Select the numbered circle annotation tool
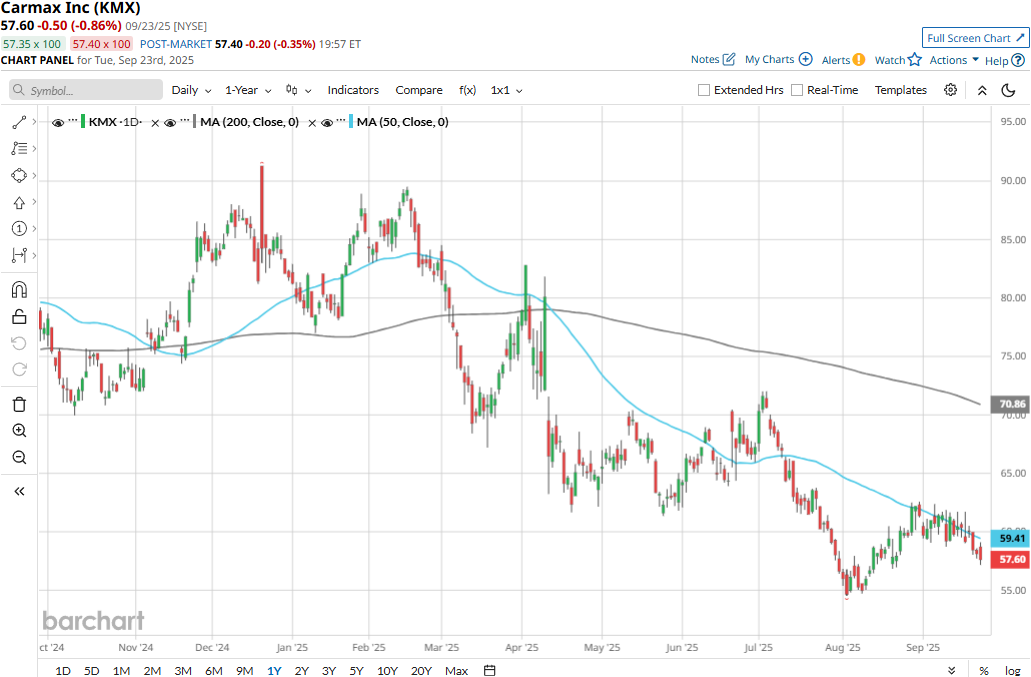Image resolution: width=1031 pixels, height=677 pixels. (x=19, y=229)
